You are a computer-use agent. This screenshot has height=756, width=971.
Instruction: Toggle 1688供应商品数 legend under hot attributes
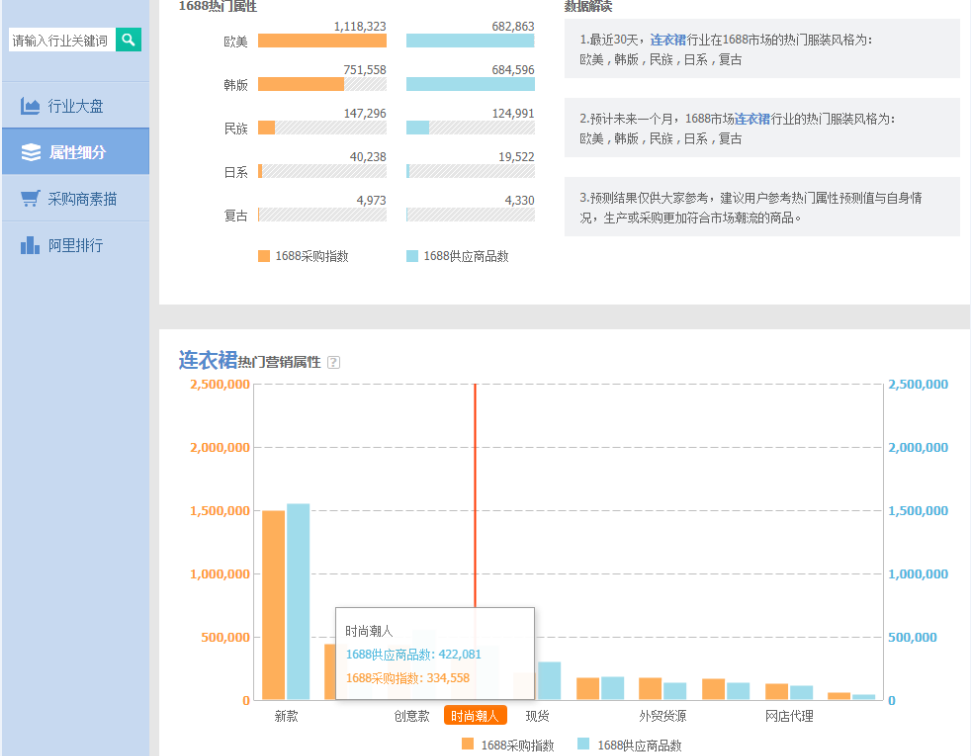(x=458, y=256)
